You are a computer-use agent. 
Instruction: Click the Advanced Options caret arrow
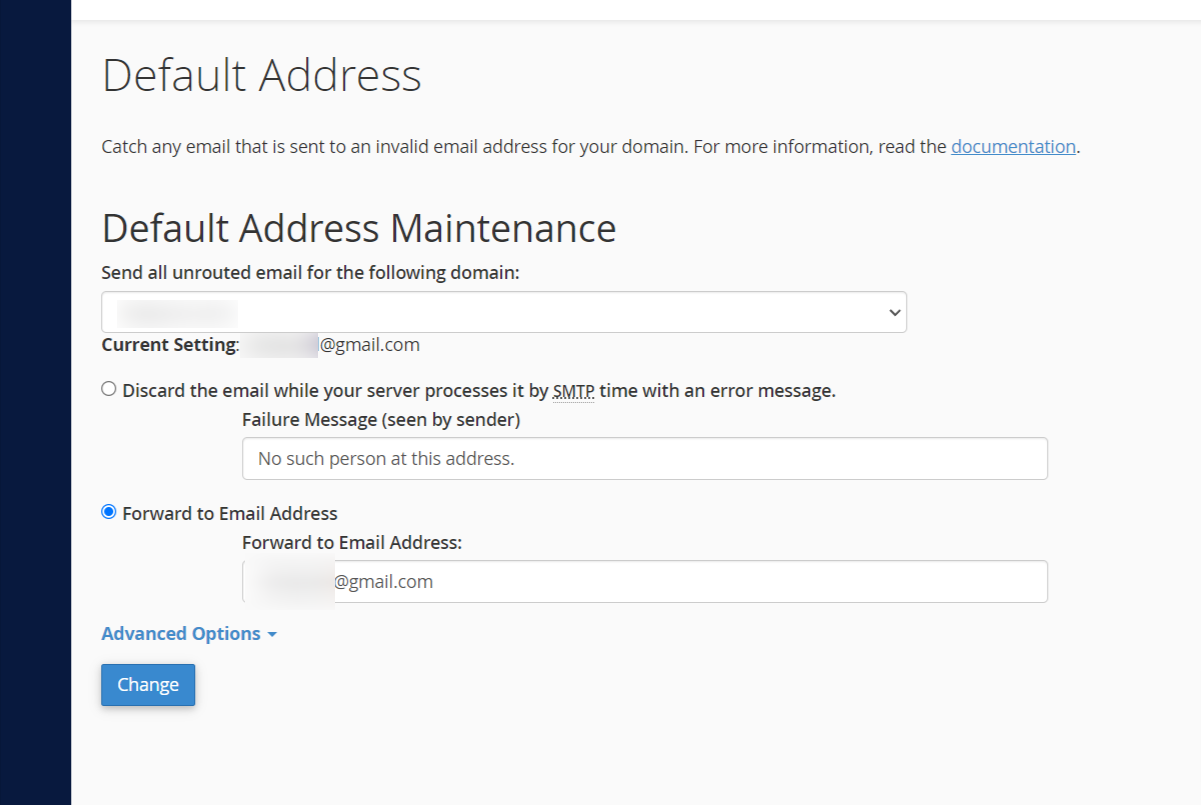click(x=271, y=634)
